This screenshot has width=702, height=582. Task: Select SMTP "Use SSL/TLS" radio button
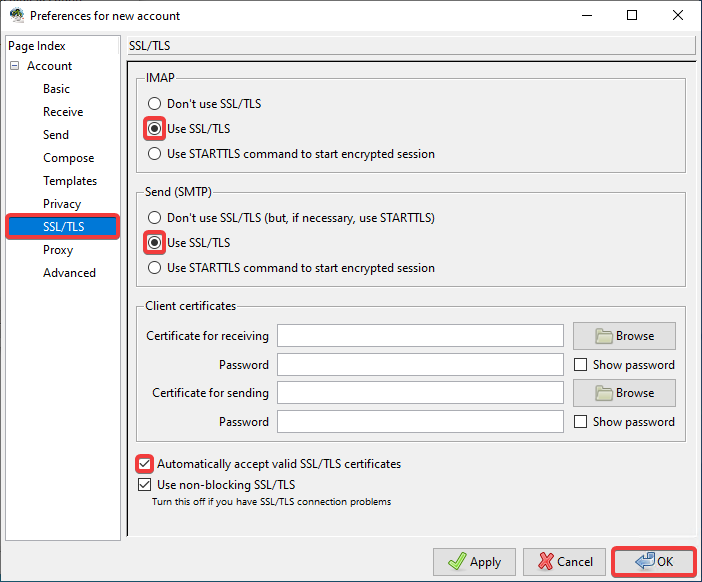[154, 242]
